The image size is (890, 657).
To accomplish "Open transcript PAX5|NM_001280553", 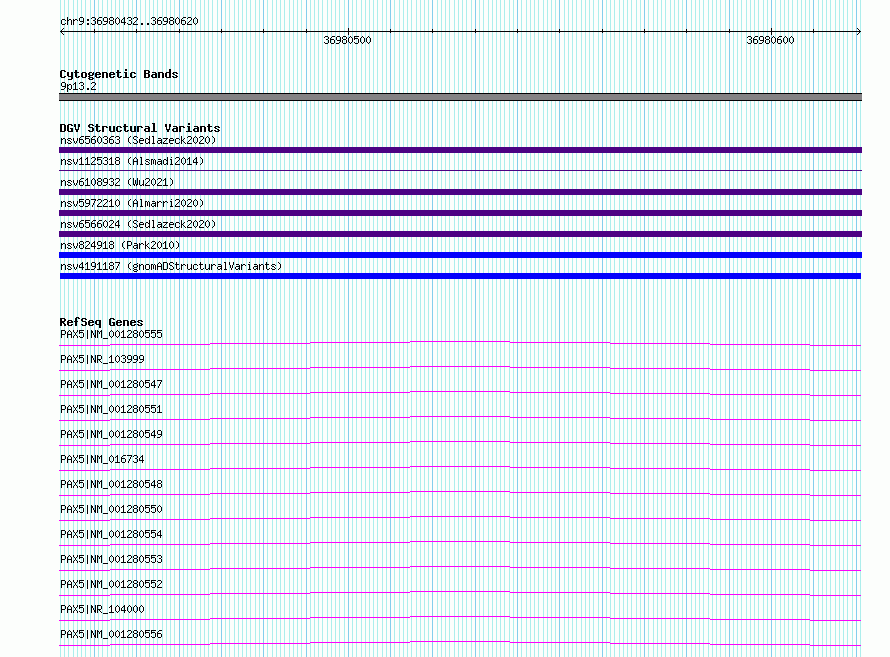I will tap(111, 559).
